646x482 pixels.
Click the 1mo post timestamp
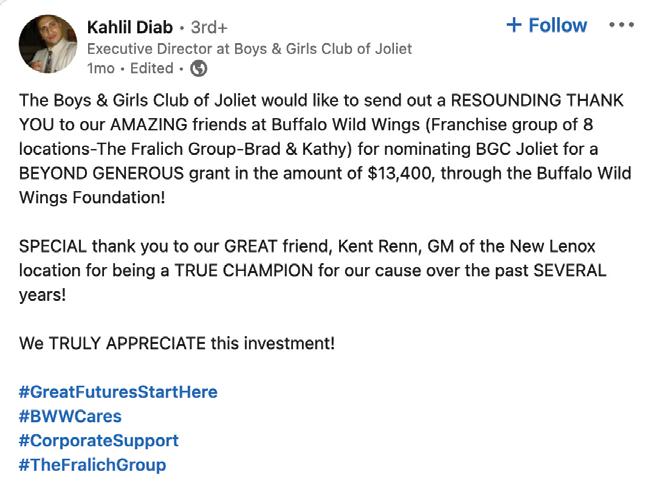(101, 68)
